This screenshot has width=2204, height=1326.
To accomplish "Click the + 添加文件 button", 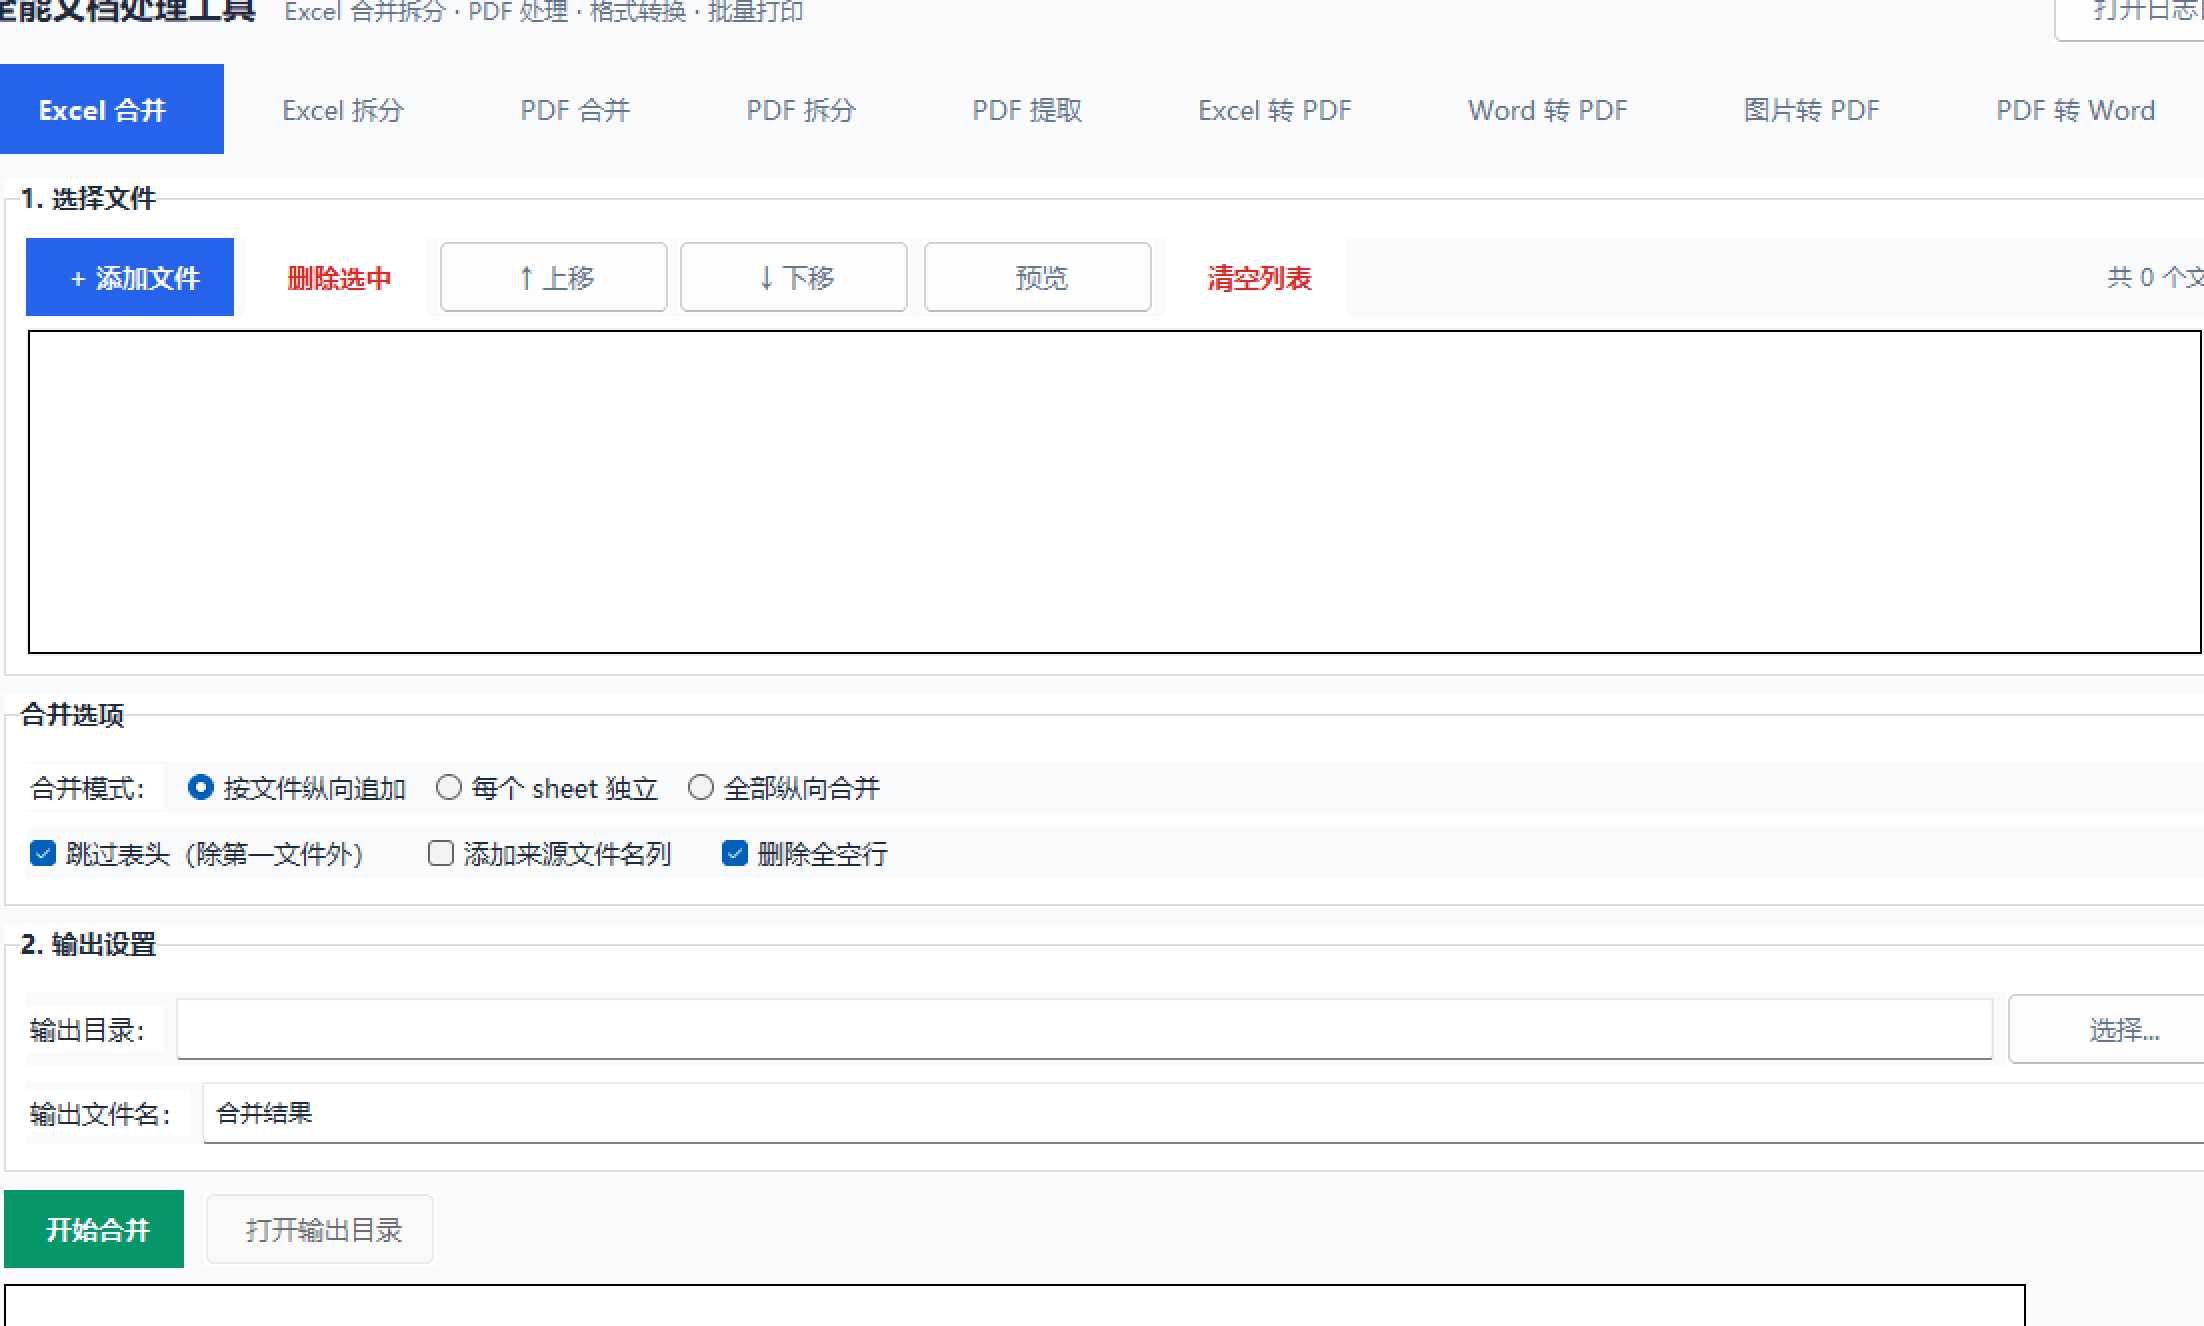I will (130, 277).
